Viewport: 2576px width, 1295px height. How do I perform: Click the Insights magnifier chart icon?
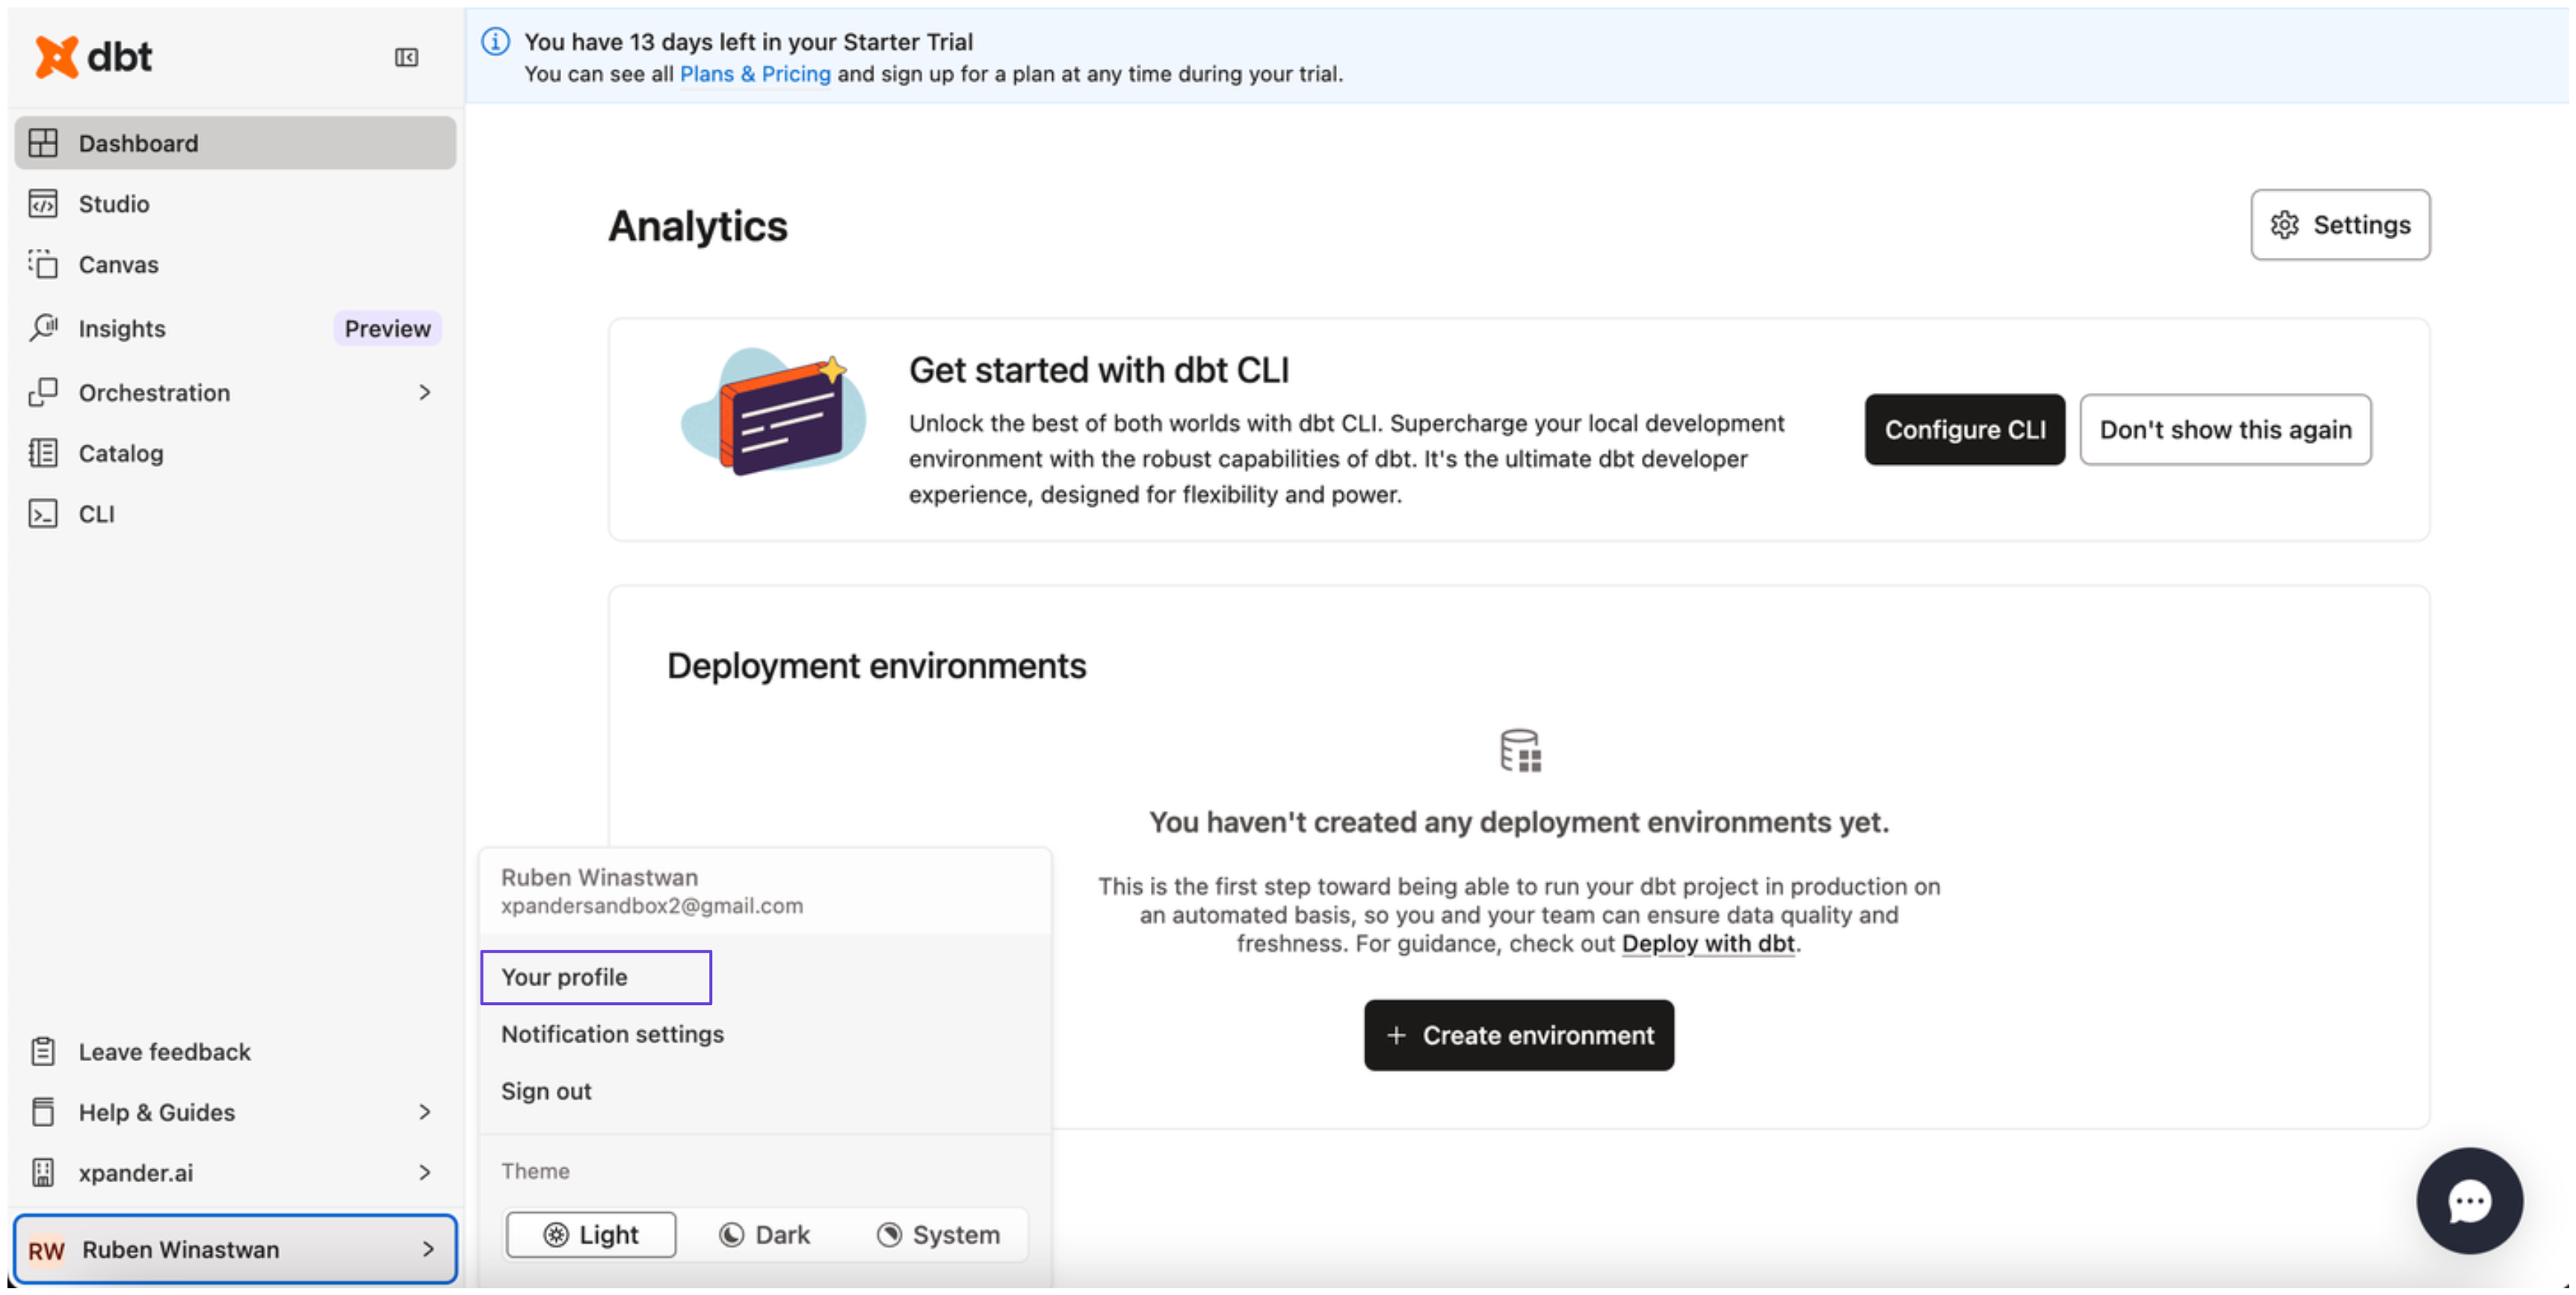43,328
